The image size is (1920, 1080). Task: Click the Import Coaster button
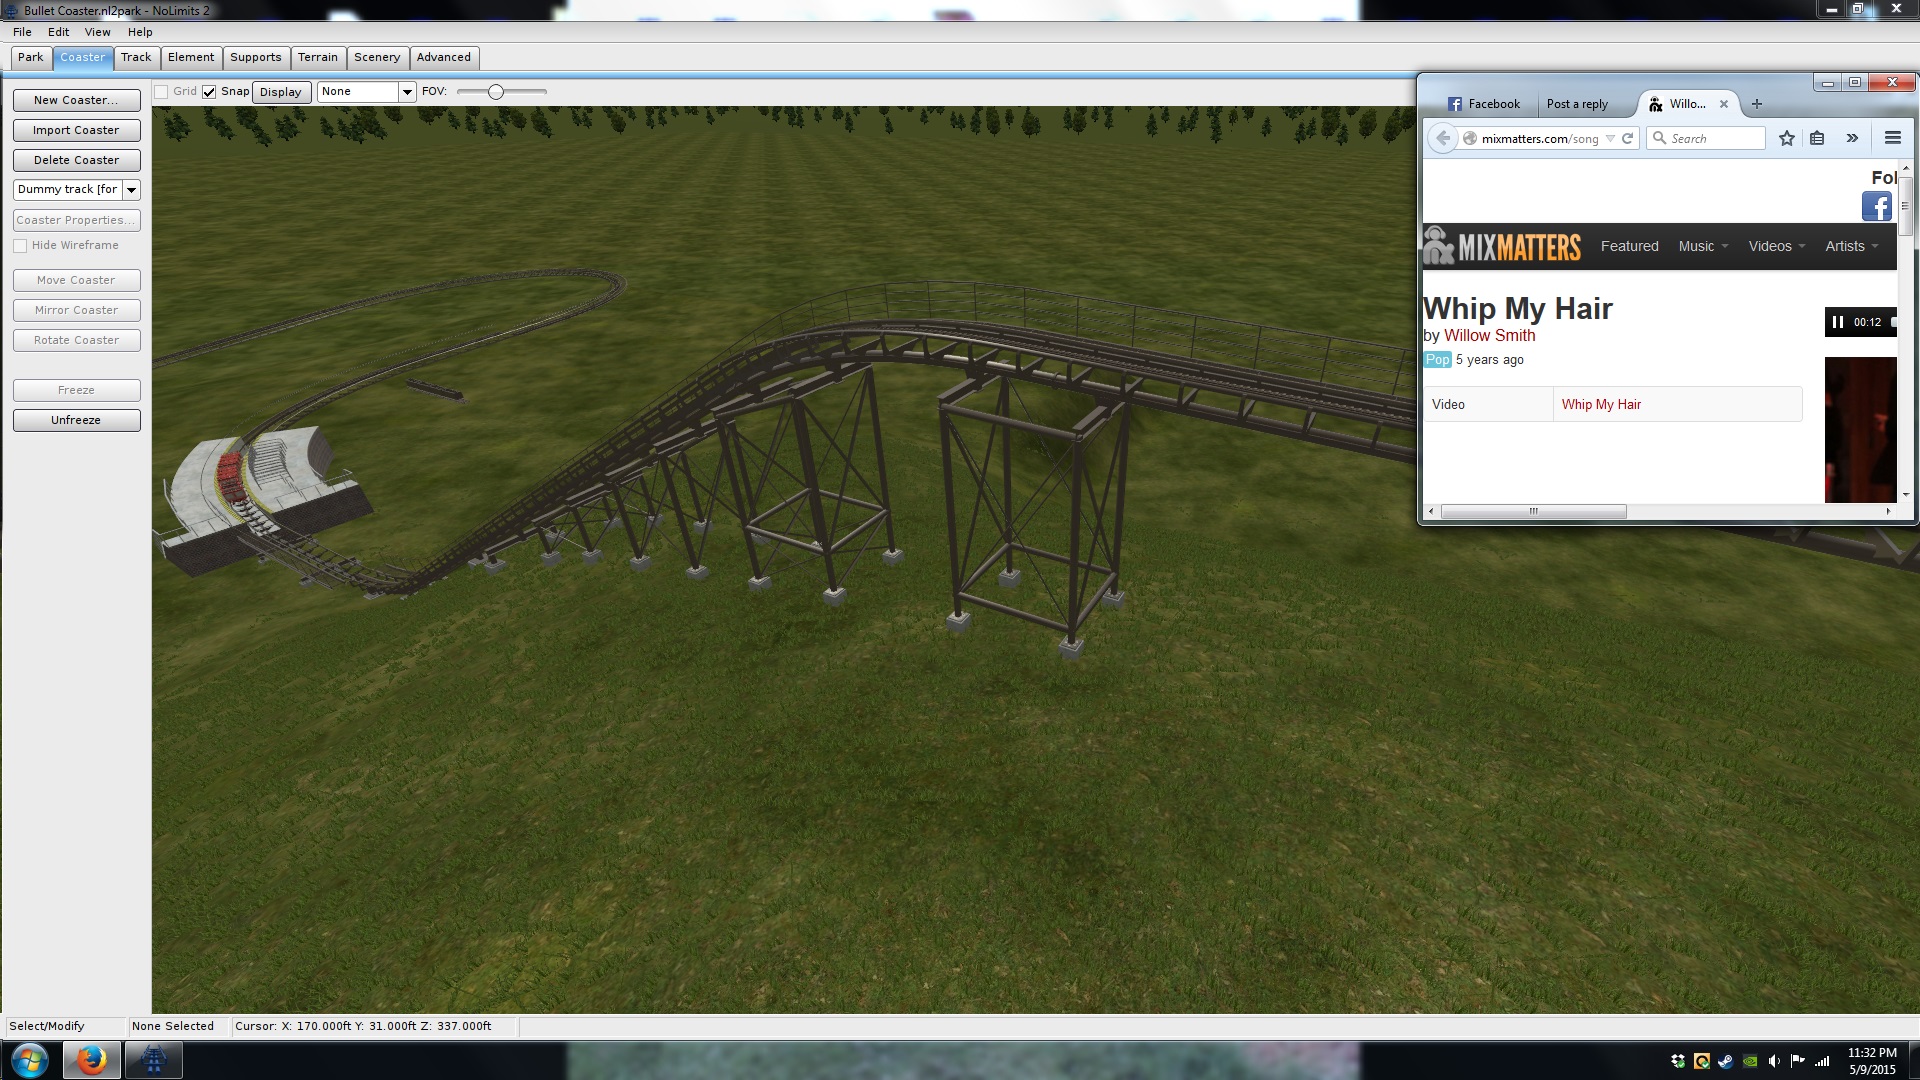coord(76,130)
